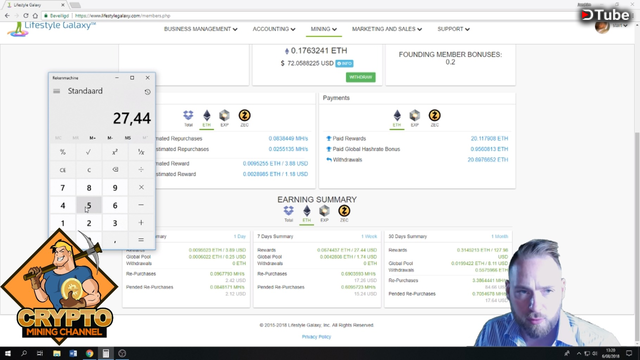
Task: Click the MS memory store key
Action: 128,138
